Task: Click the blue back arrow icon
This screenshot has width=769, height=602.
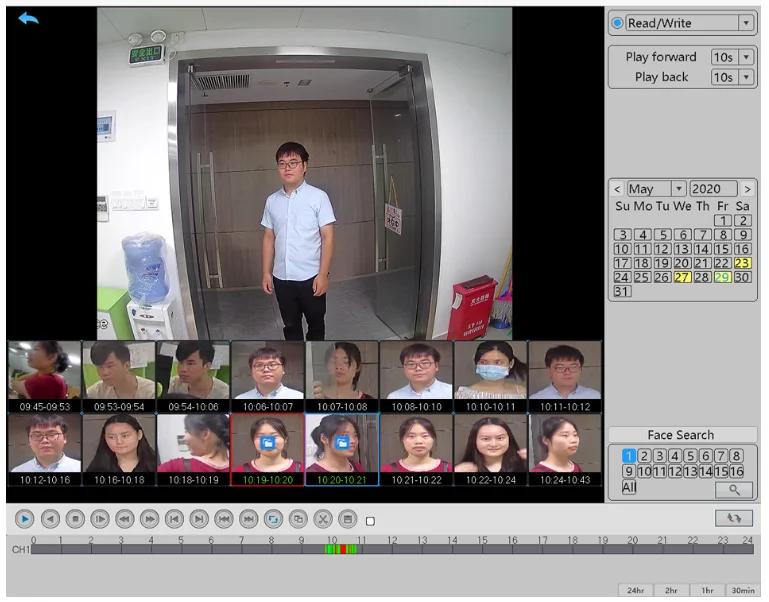Action: pos(28,19)
